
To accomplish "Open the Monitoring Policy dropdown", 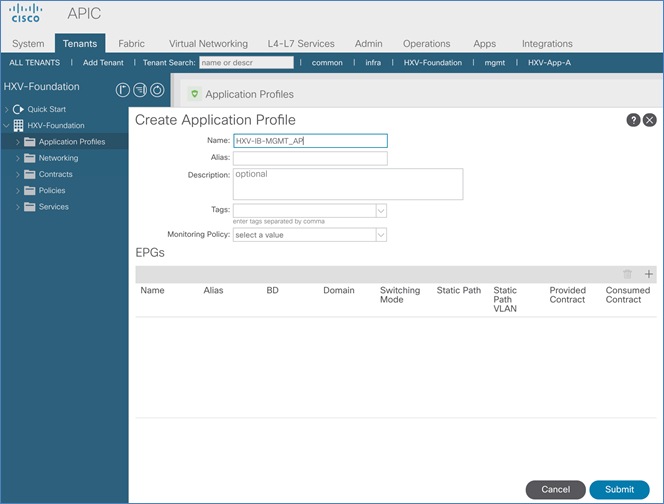I will pos(380,234).
